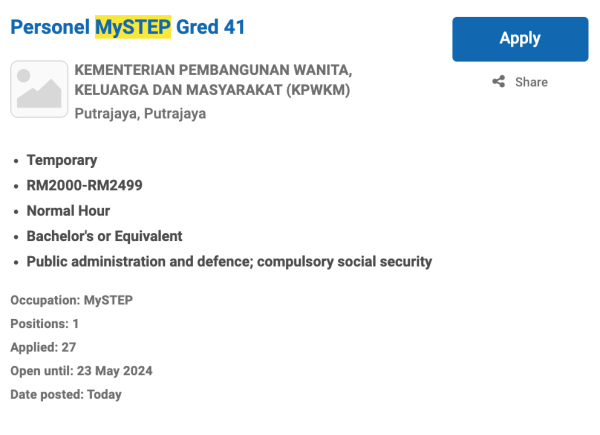Screen dimensions: 600x435
Task: Select the Date posted: Today line
Action: (x=66, y=394)
